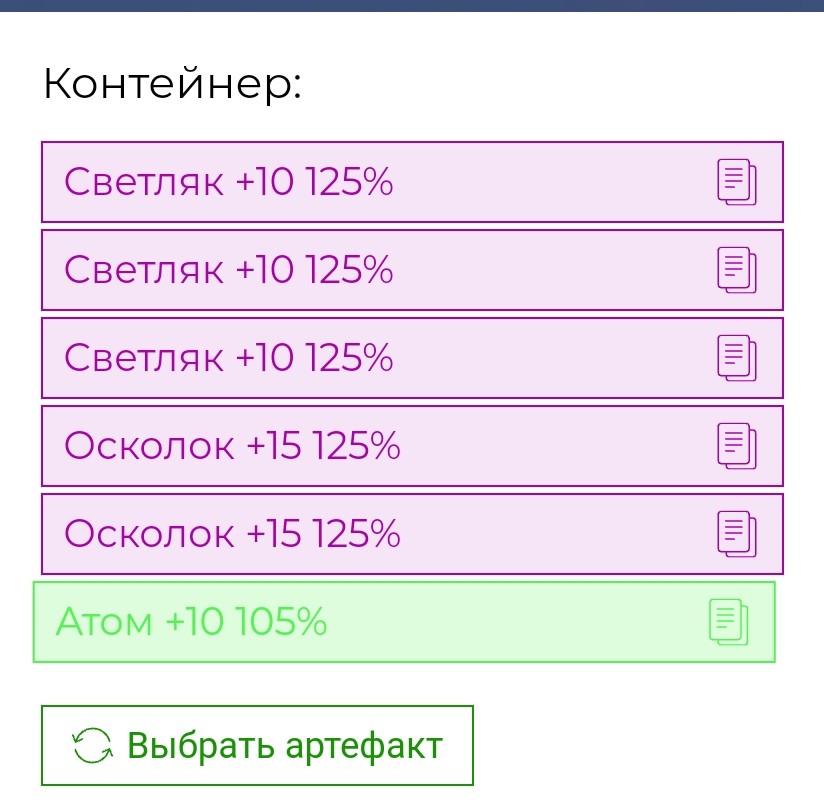Click the 105% value in Атом row

[x=281, y=621]
